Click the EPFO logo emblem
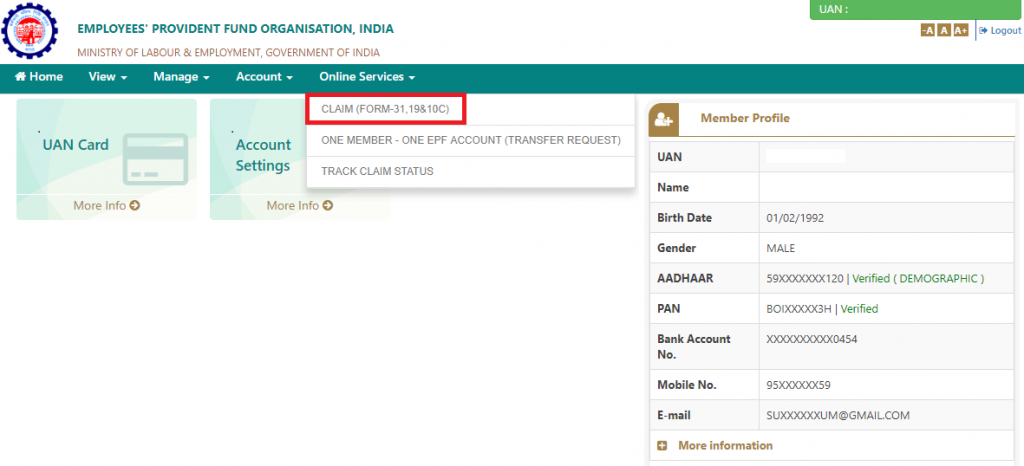Viewport: 1024px width, 466px height. pyautogui.click(x=31, y=31)
